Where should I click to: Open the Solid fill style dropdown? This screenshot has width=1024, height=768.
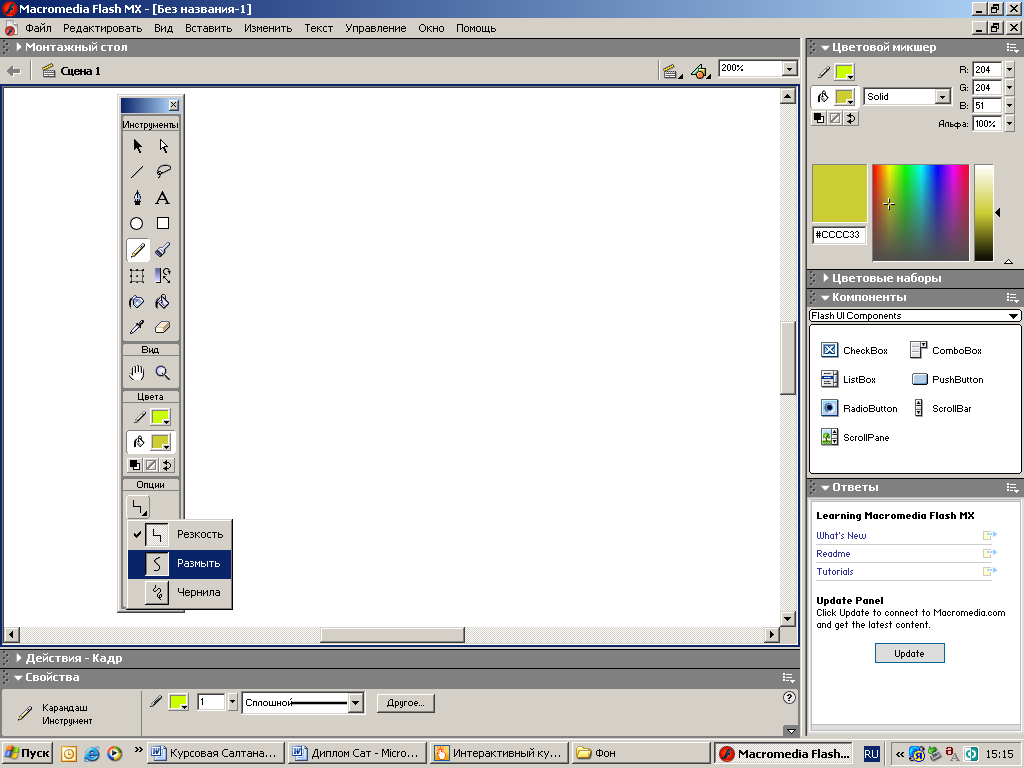point(942,97)
